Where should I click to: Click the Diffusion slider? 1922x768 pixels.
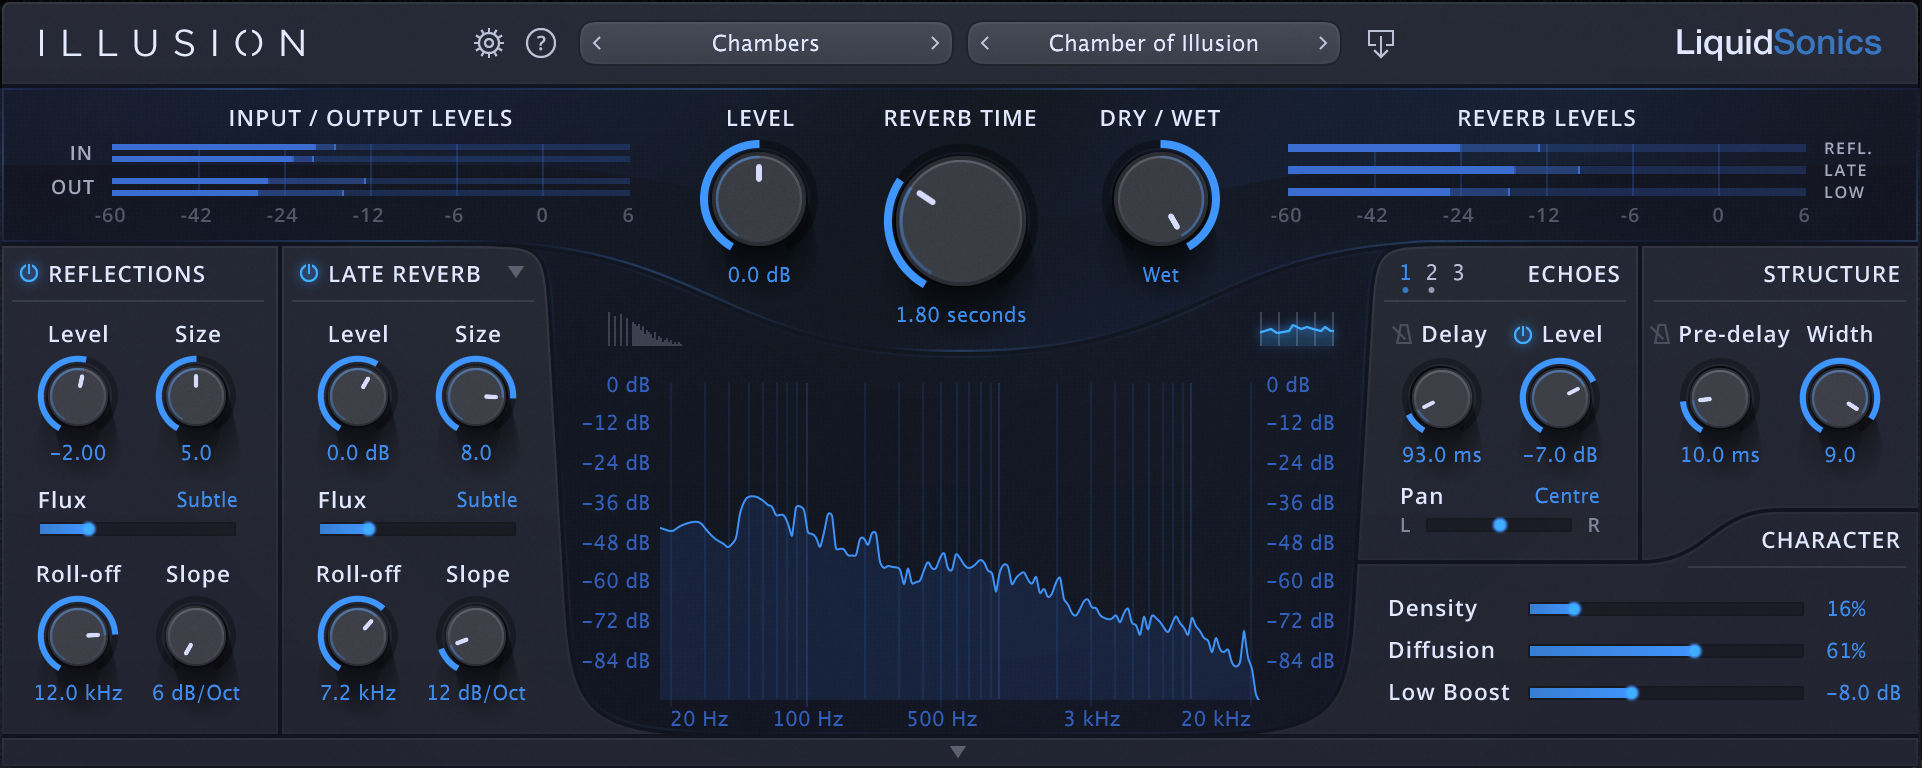1665,651
